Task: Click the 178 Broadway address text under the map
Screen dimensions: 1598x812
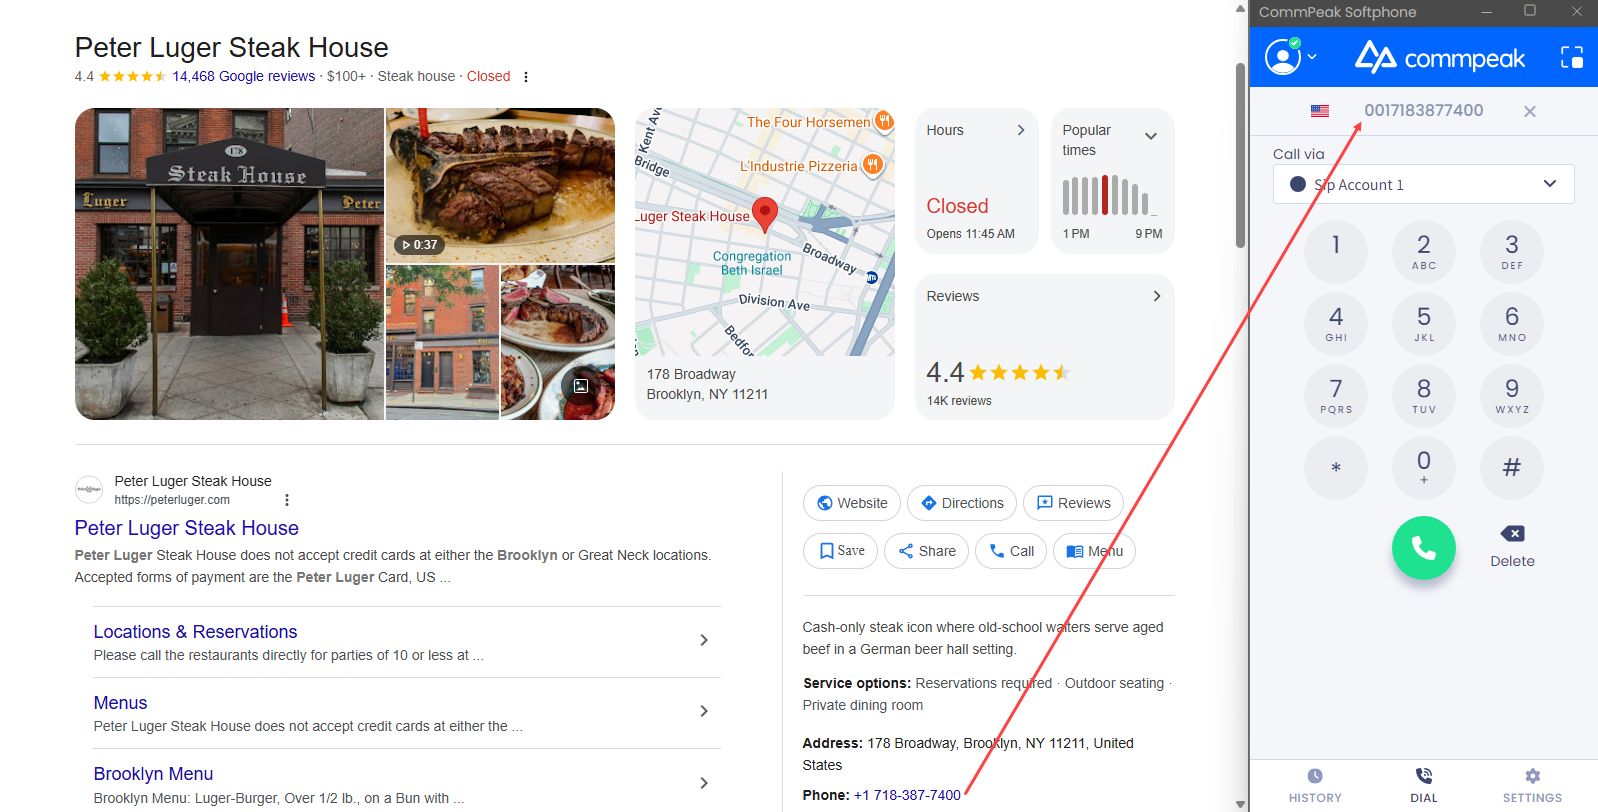Action: click(707, 384)
